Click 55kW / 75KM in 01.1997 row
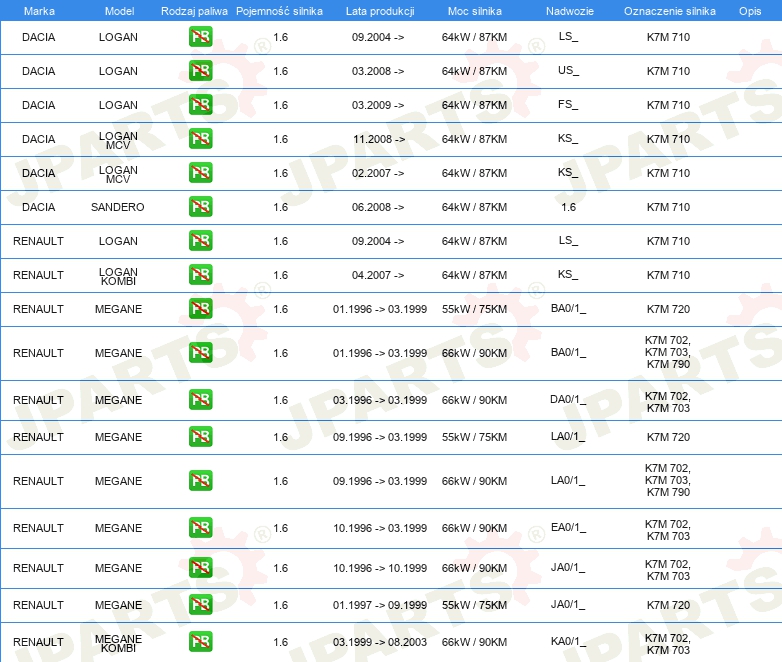782x662 pixels. pyautogui.click(x=474, y=605)
